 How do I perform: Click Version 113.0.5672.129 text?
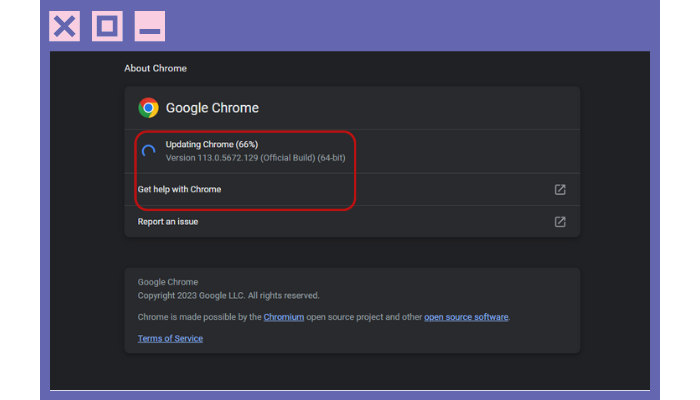point(255,158)
